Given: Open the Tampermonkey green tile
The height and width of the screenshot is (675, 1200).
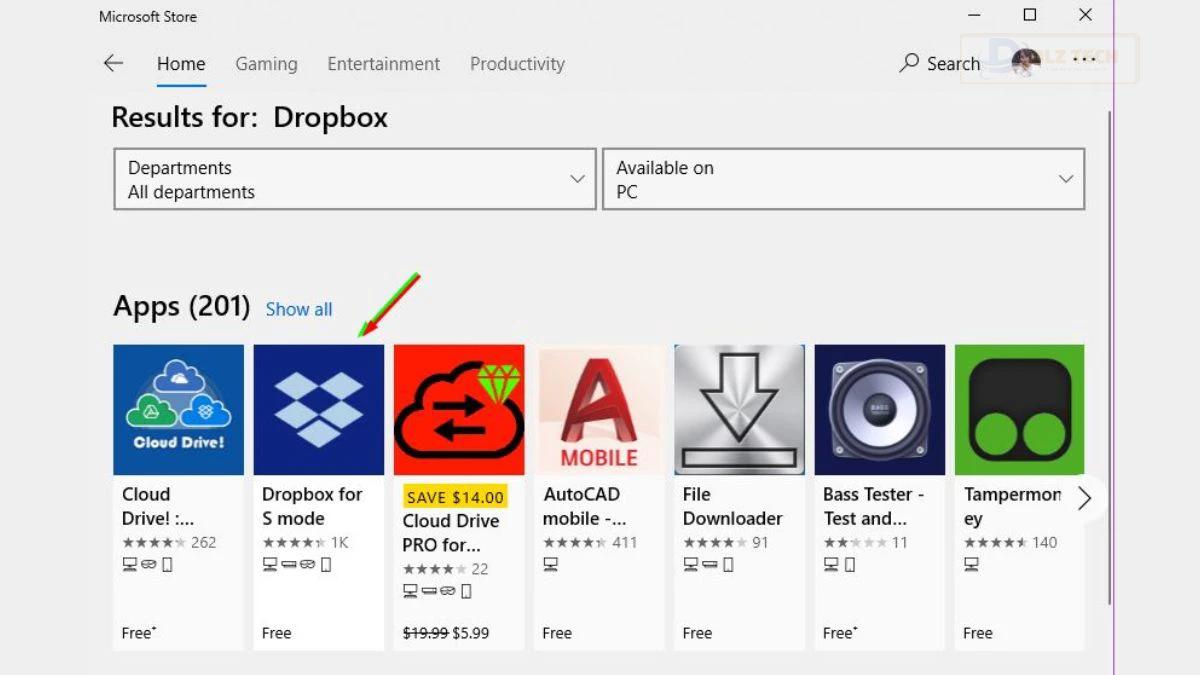Looking at the screenshot, I should coord(1019,410).
